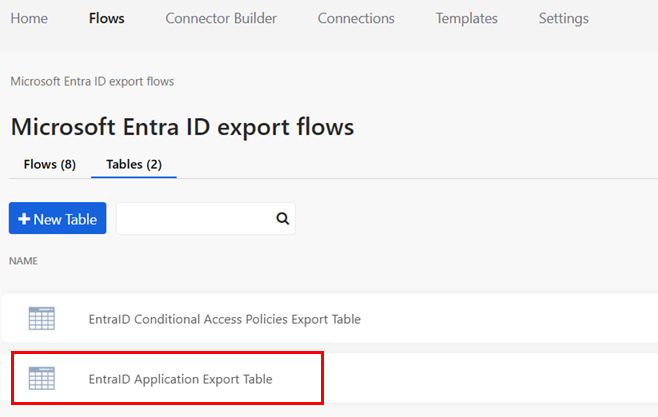Image resolution: width=658 pixels, height=417 pixels.
Task: Click the NAME column header
Action: (24, 260)
